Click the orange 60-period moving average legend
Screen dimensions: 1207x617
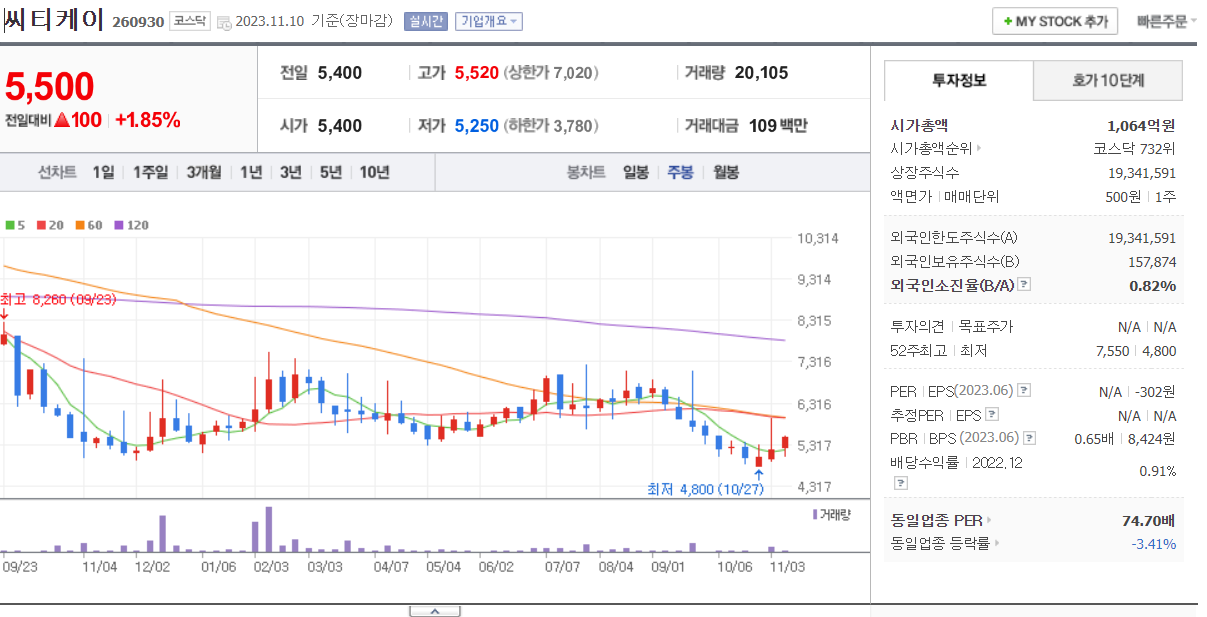[89, 225]
